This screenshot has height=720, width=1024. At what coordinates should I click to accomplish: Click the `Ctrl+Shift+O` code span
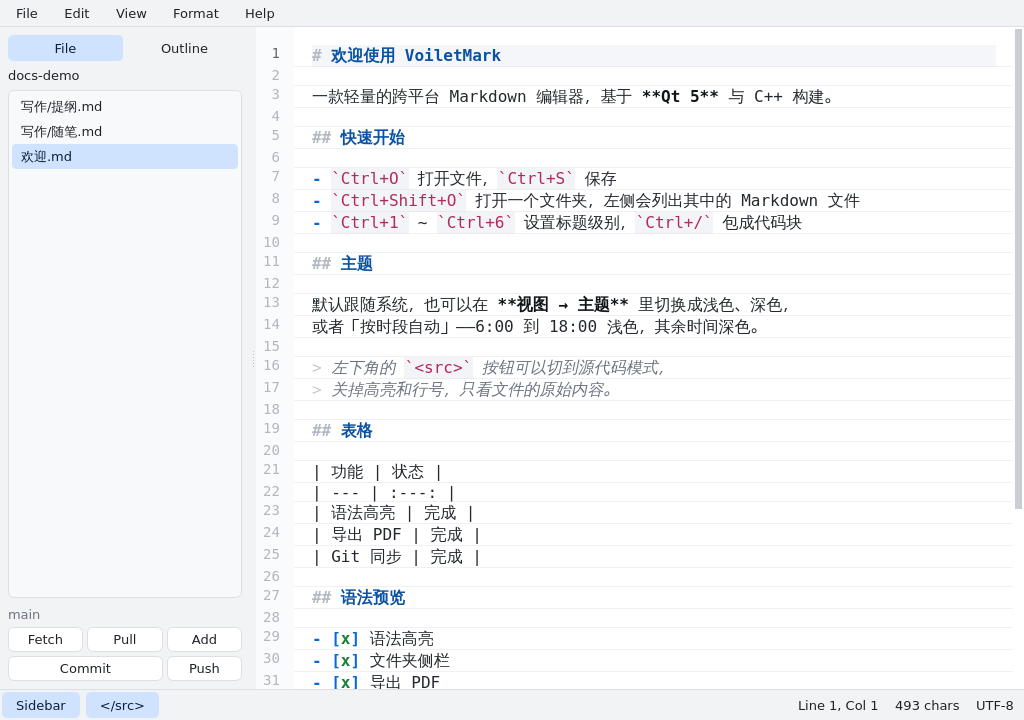coord(398,201)
